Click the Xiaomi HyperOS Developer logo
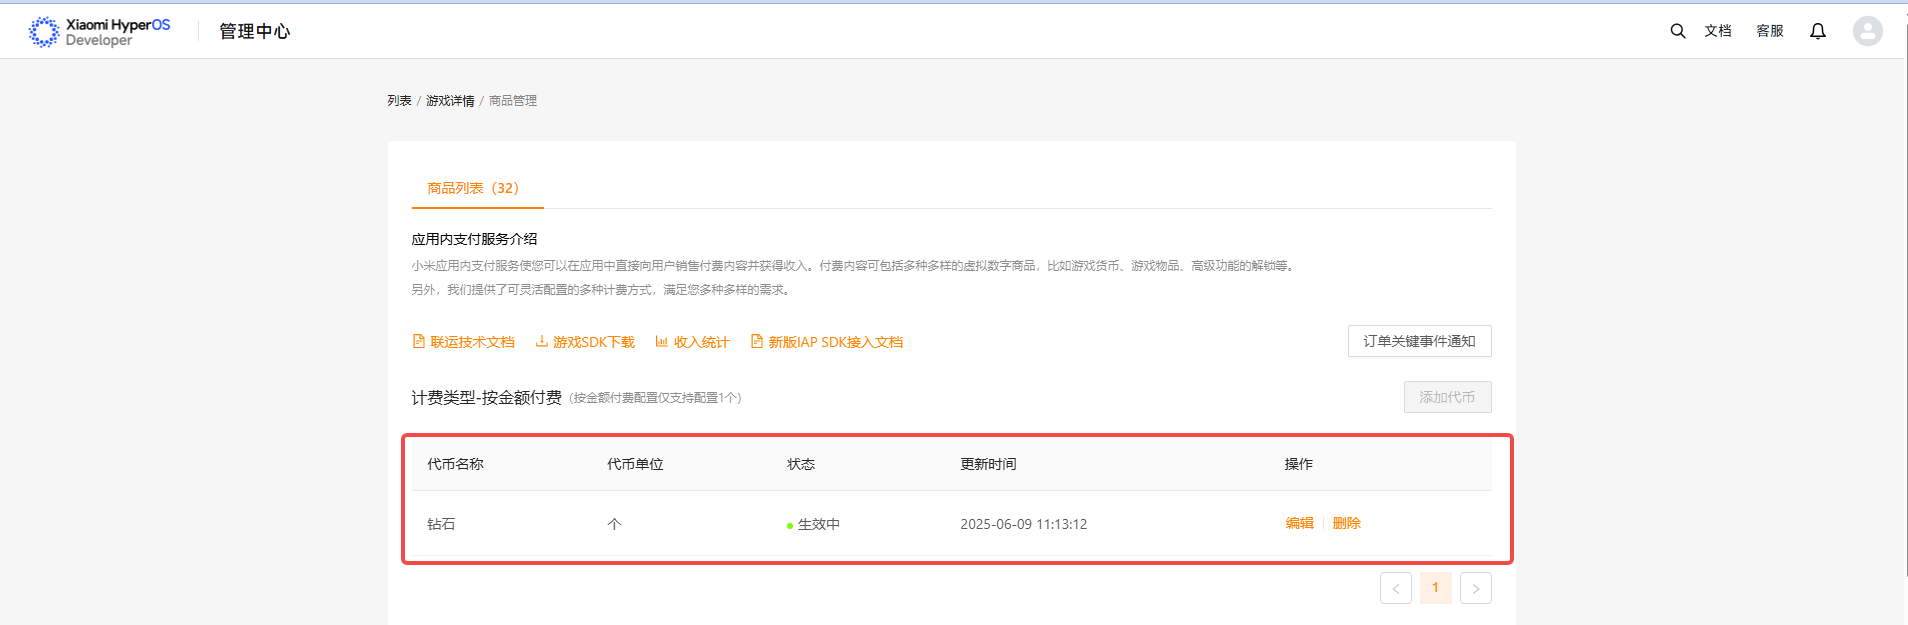Image resolution: width=1908 pixels, height=625 pixels. pos(100,32)
